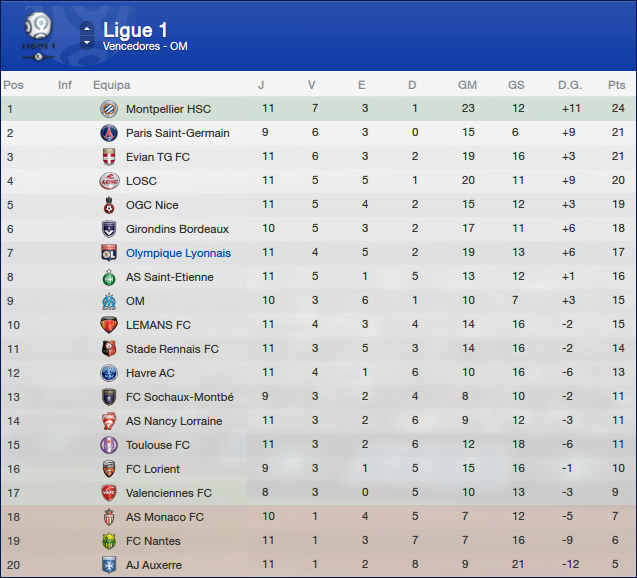This screenshot has width=637, height=578.
Task: Open AJ Auxerre team entry
Action: click(154, 565)
